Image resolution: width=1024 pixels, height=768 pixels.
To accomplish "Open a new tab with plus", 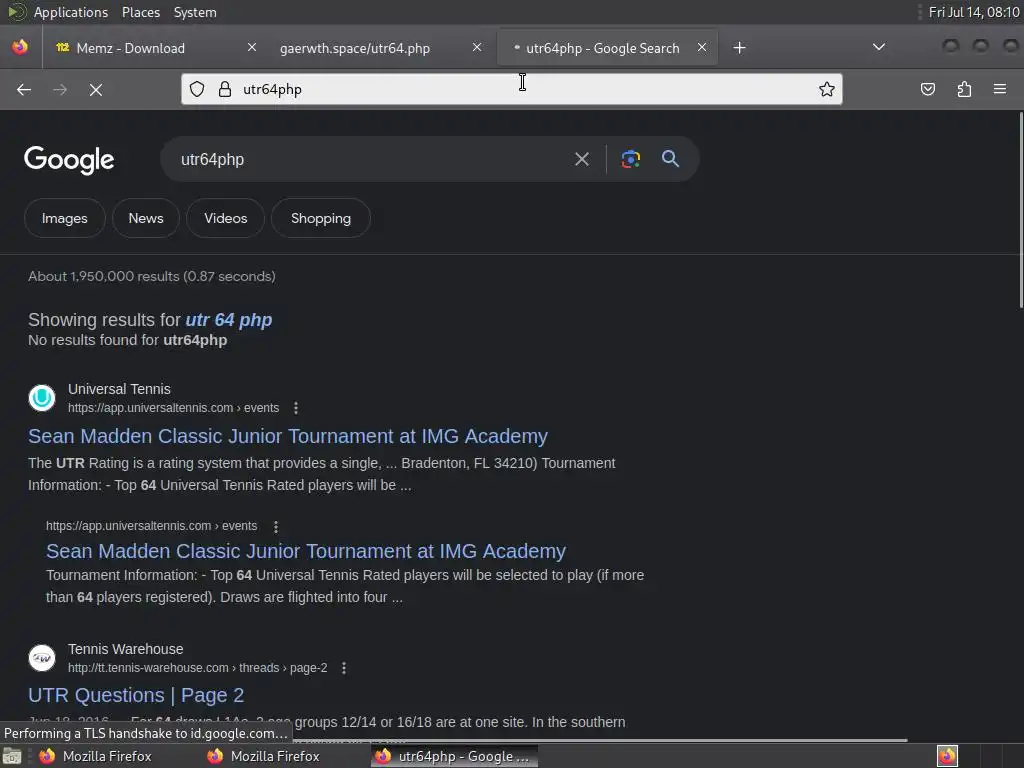I will click(739, 48).
